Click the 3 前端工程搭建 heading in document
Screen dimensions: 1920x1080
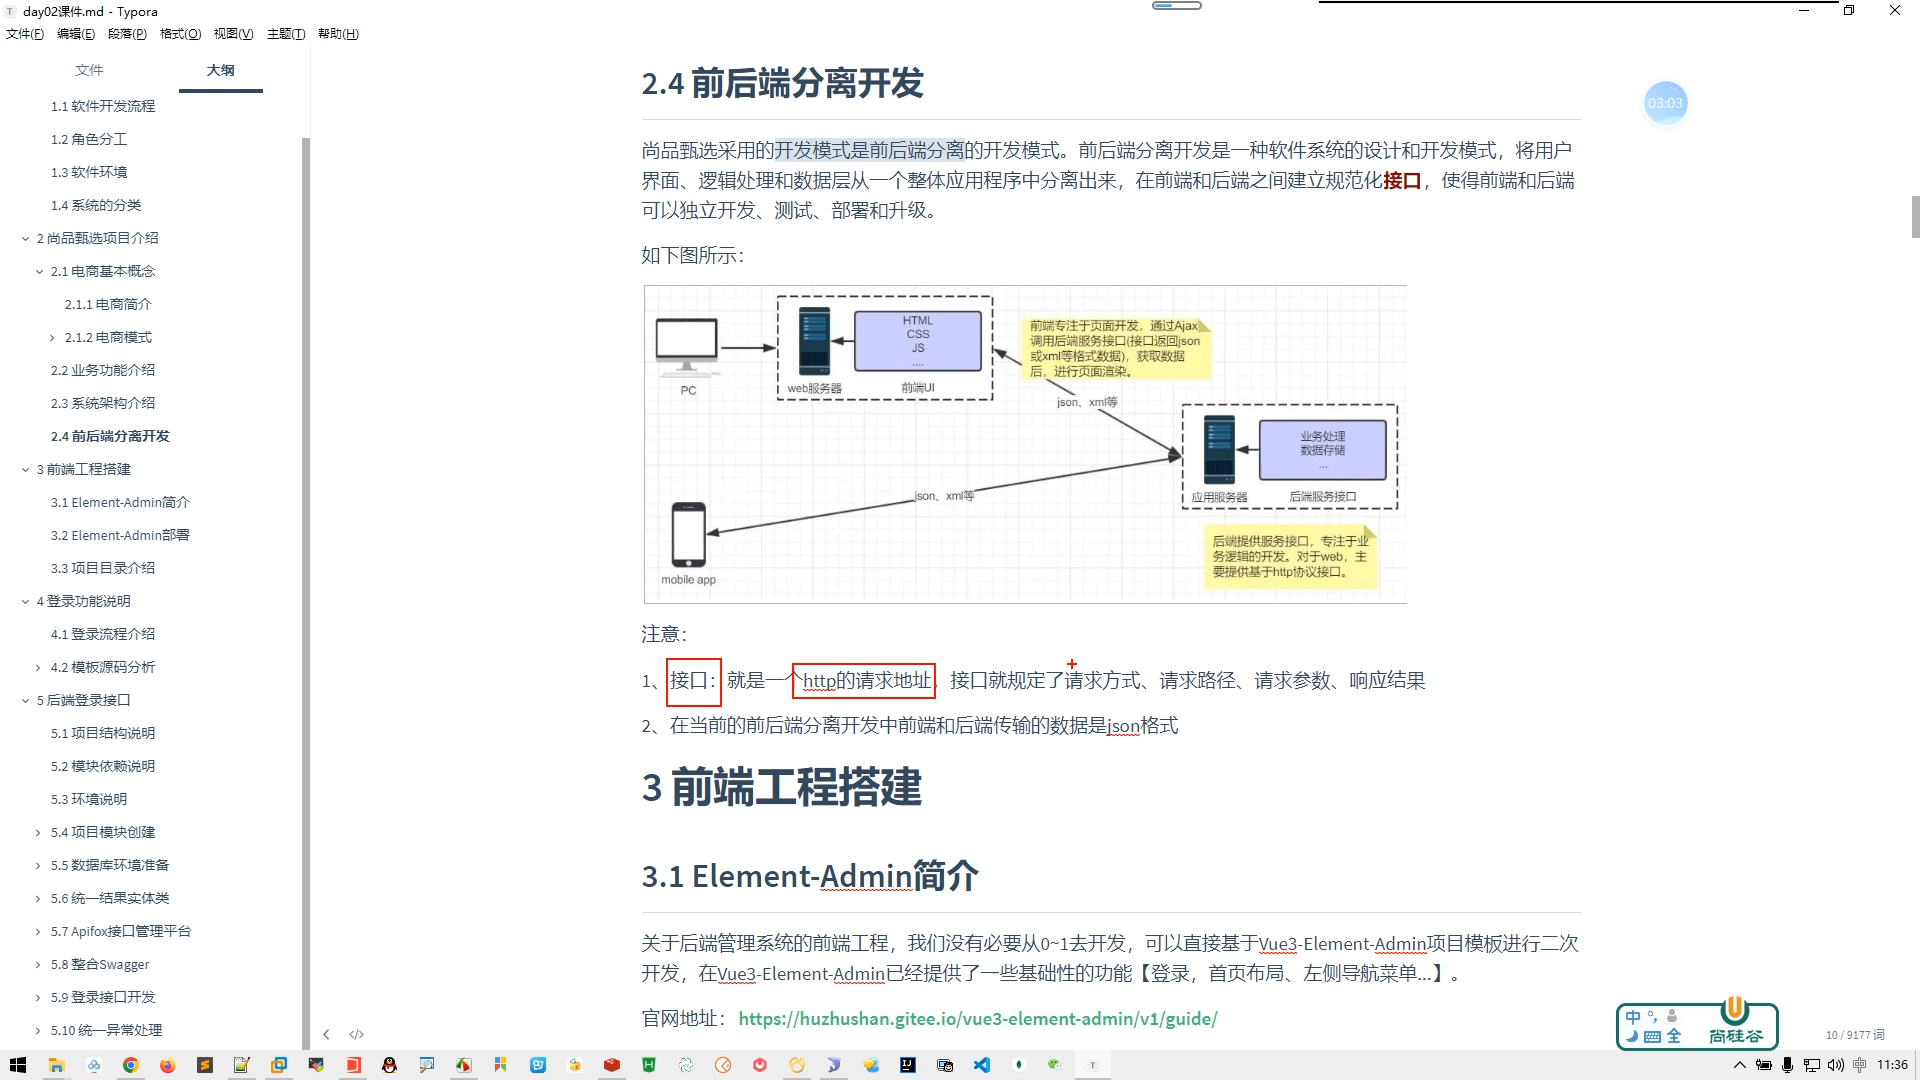781,787
